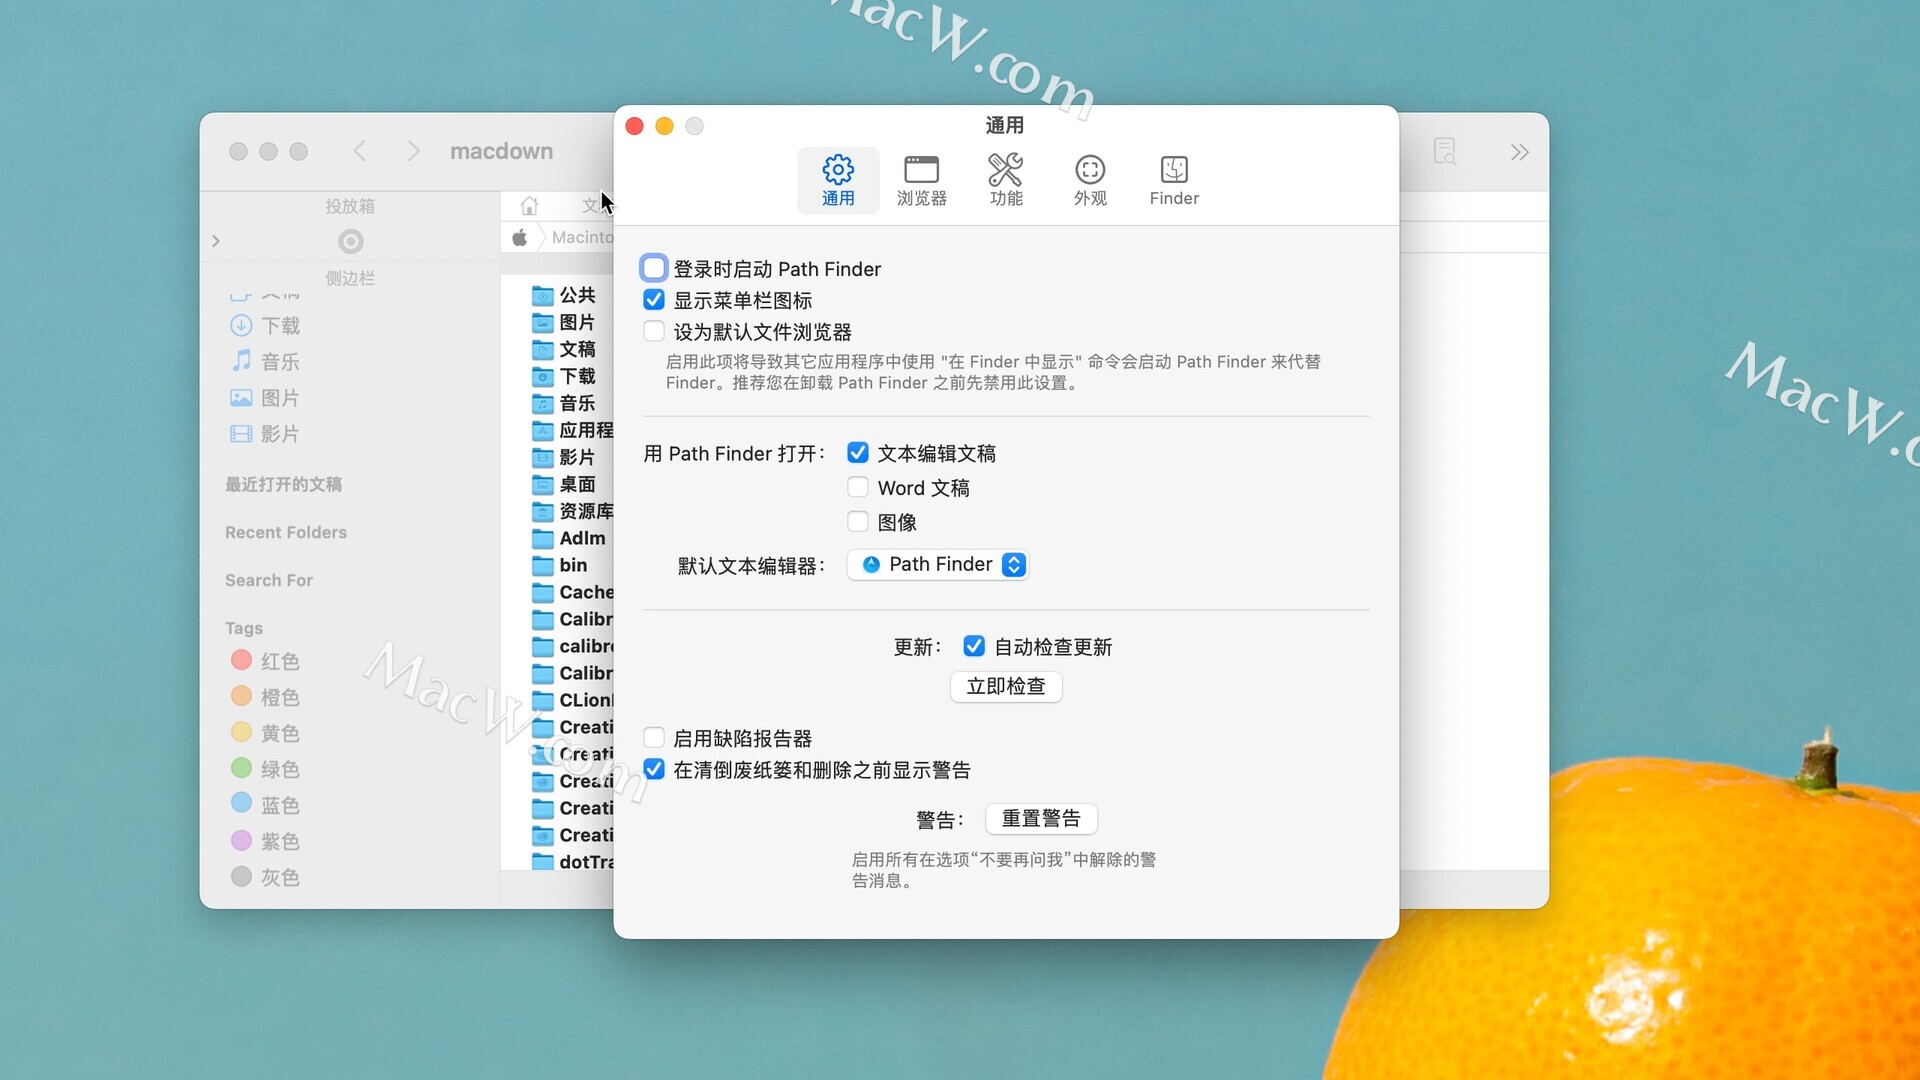1920x1080 pixels.
Task: Select the bin folder in file list
Action: [x=559, y=565]
